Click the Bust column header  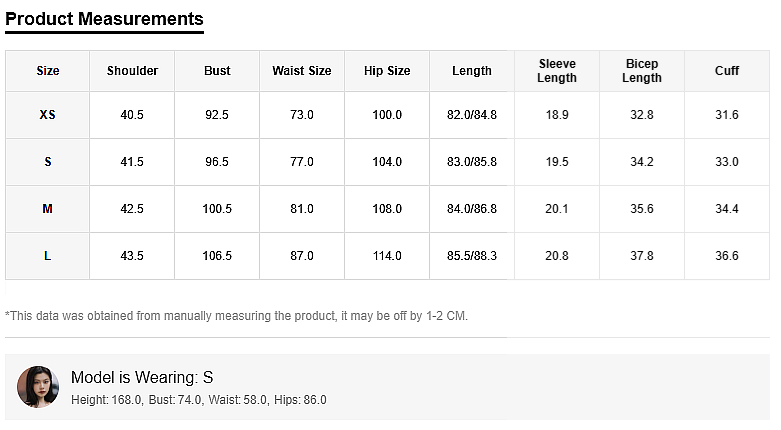click(x=217, y=71)
